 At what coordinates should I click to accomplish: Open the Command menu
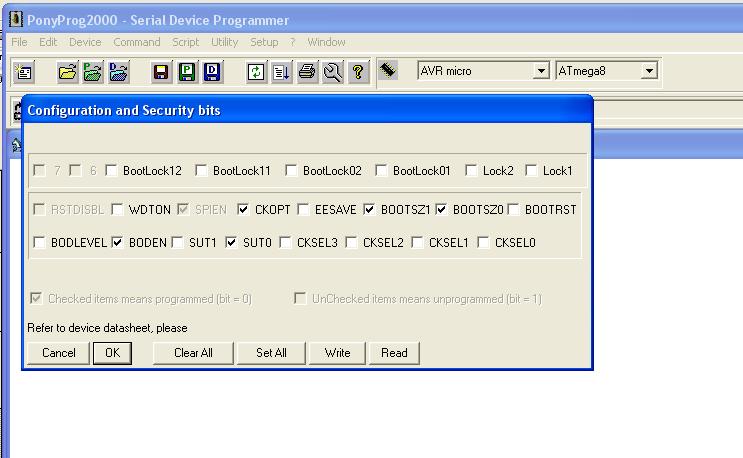click(136, 42)
